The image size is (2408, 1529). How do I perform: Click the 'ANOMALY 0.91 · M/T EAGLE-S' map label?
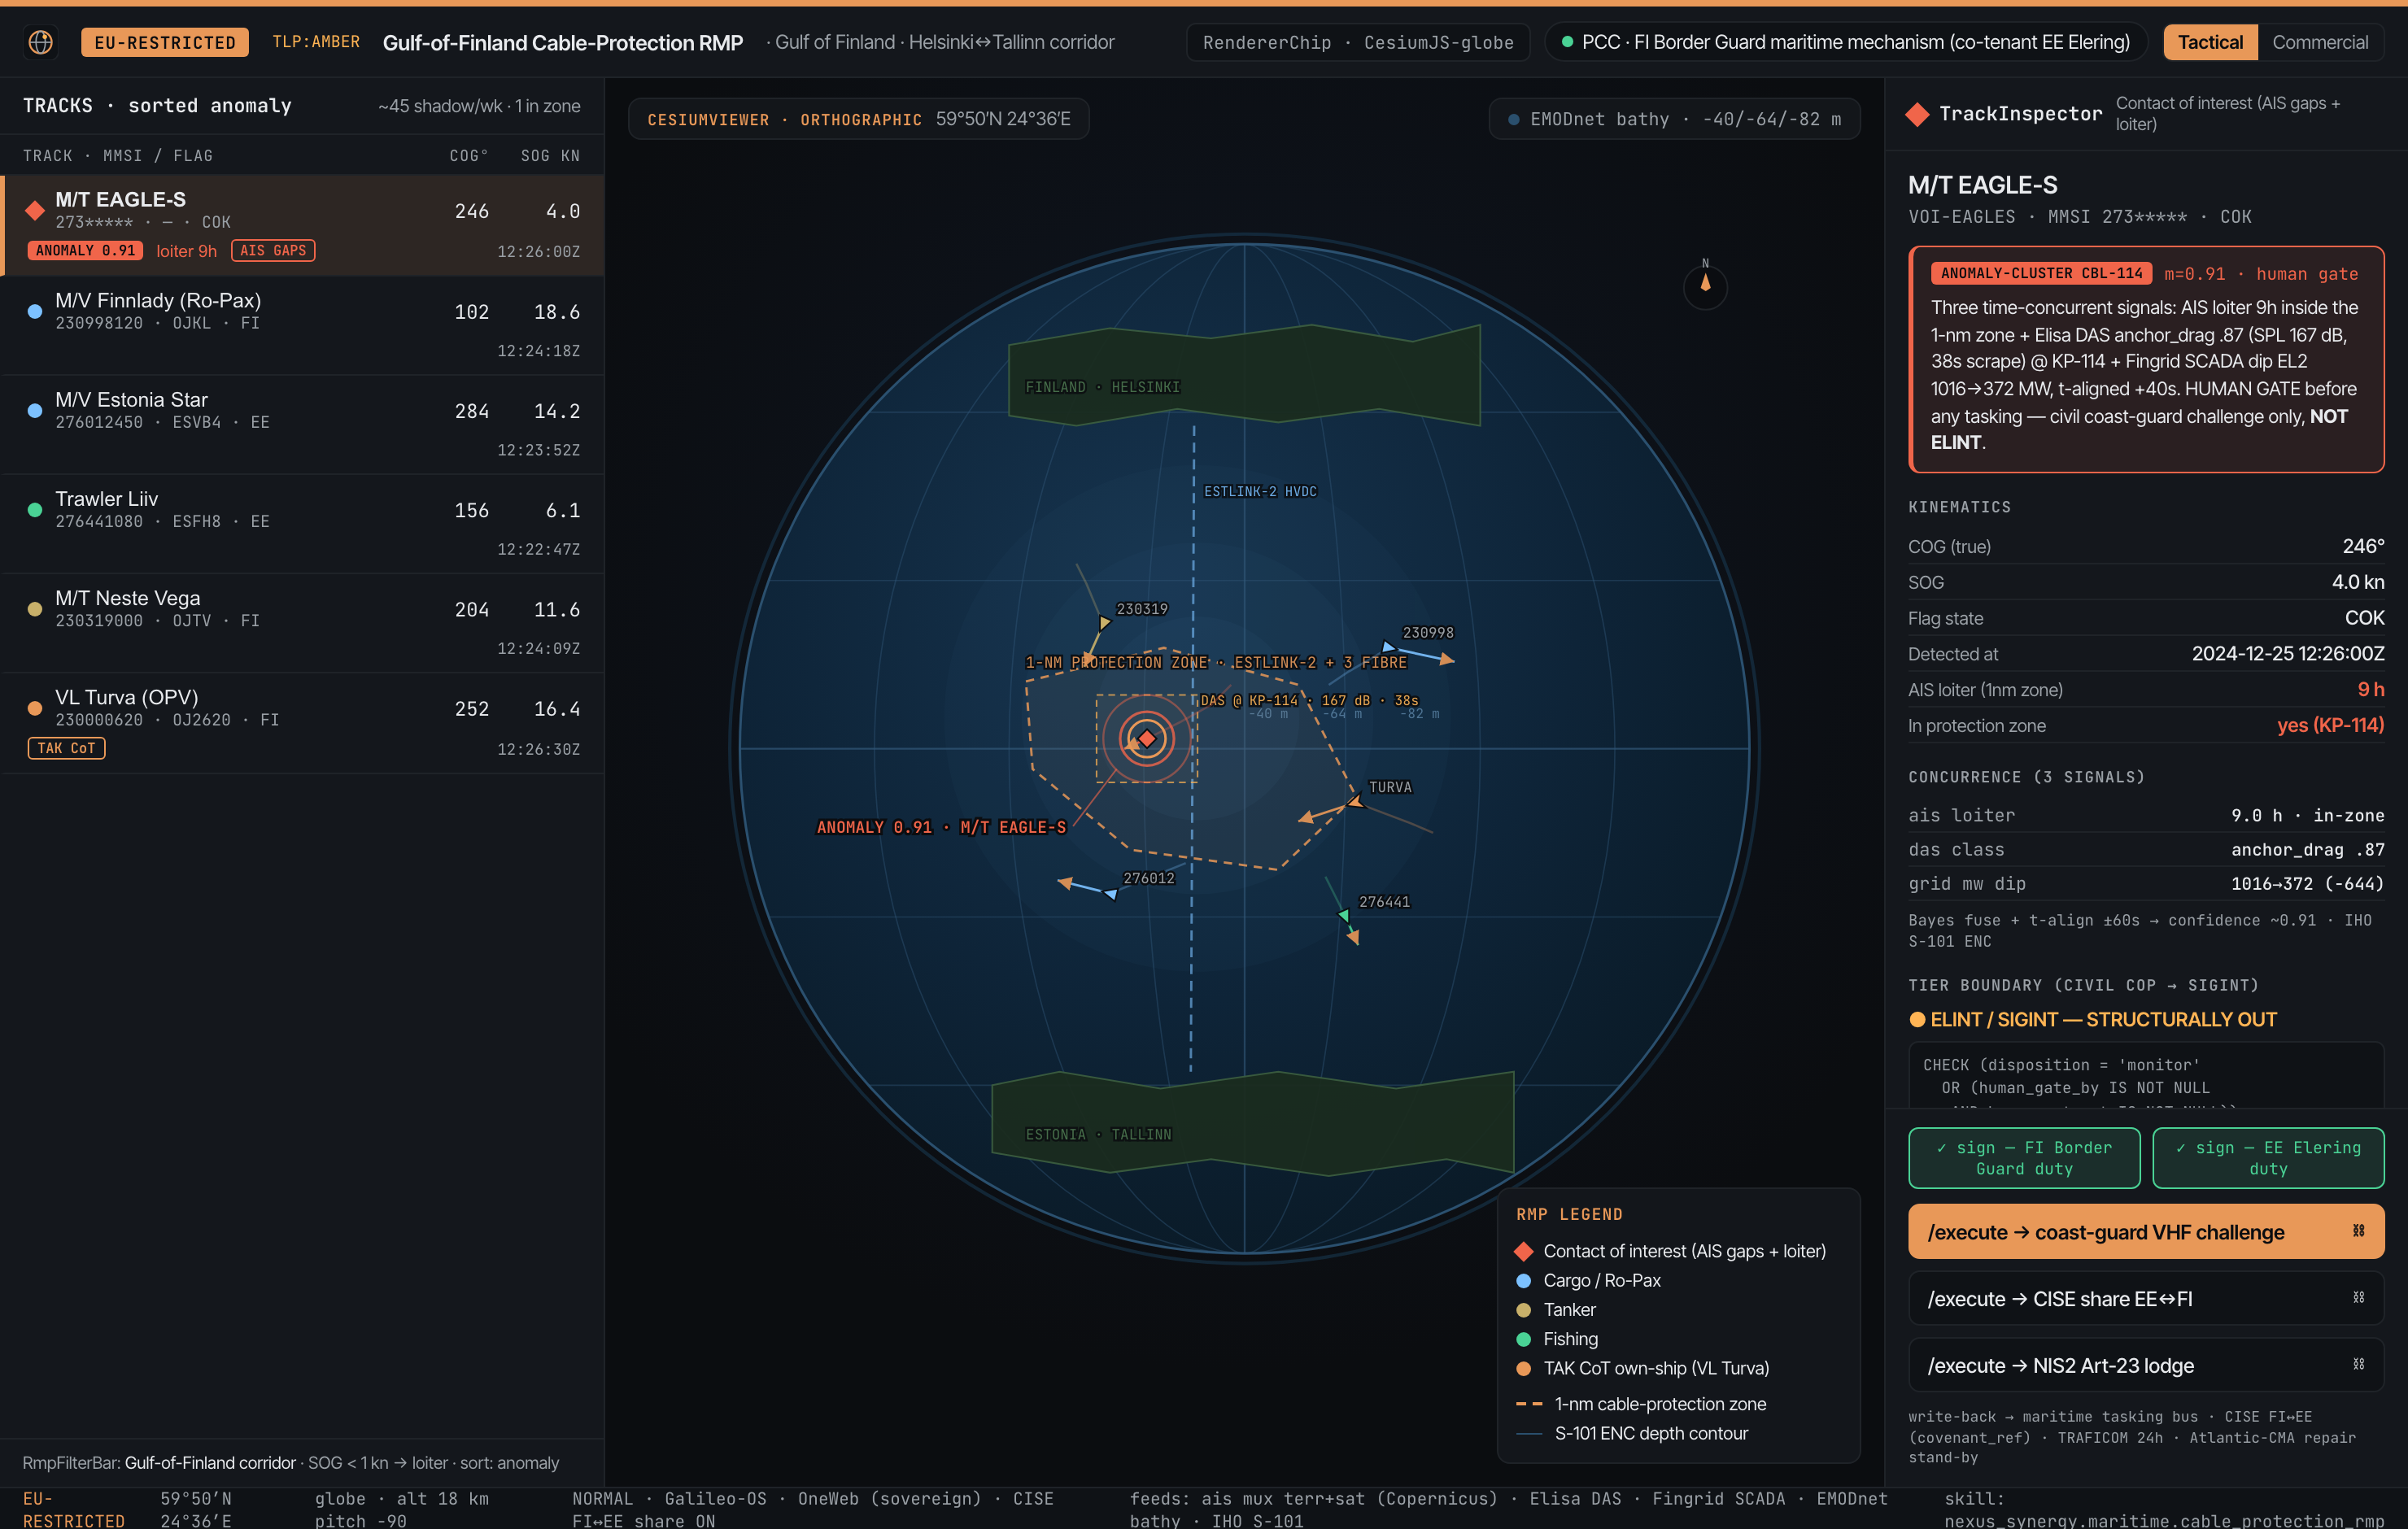point(941,827)
